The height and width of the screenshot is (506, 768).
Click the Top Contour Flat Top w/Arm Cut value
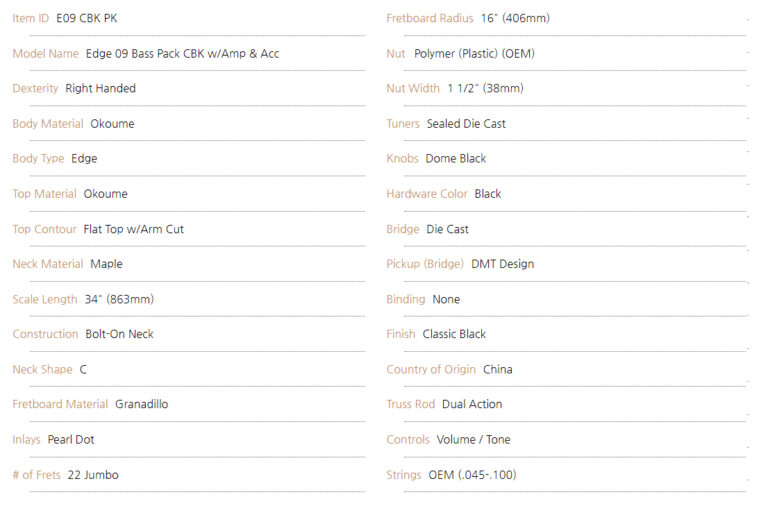tap(133, 229)
